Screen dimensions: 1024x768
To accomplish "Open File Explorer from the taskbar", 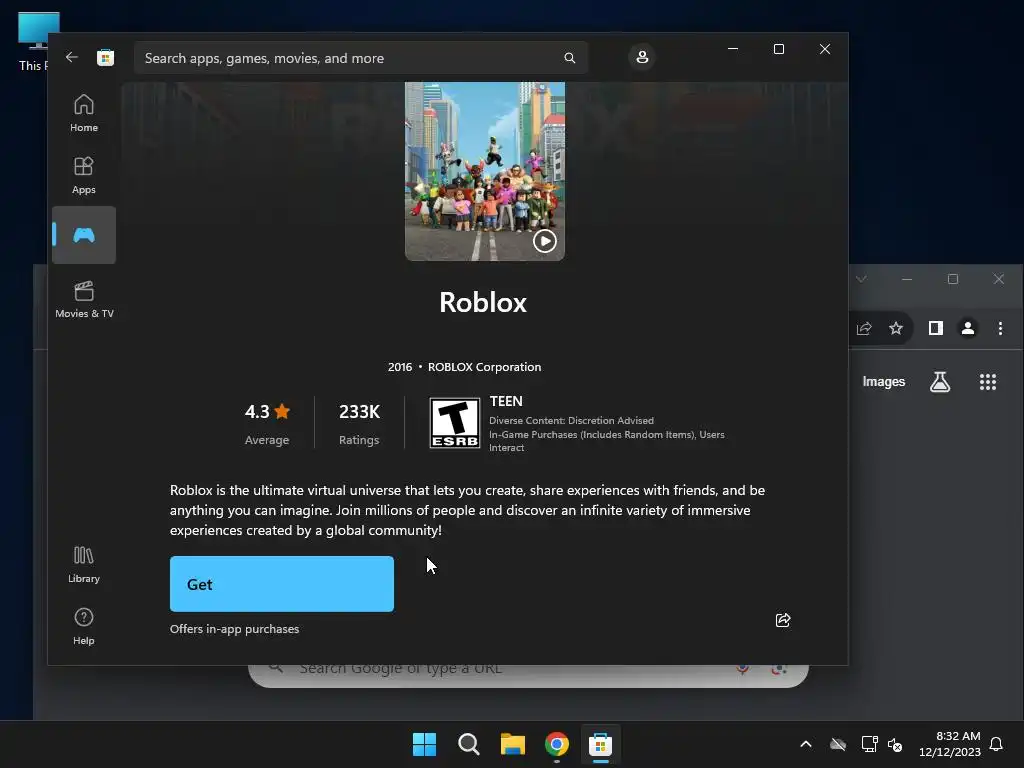I will [x=513, y=744].
